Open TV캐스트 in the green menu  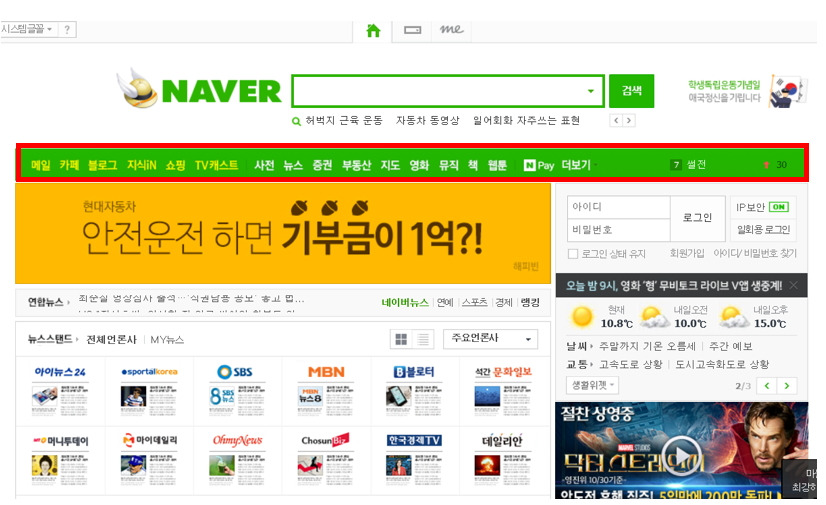217,165
